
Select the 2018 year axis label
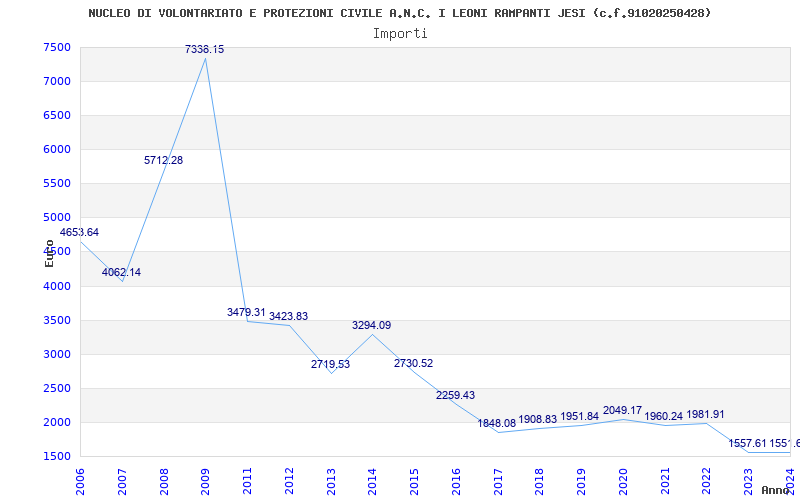point(540,482)
